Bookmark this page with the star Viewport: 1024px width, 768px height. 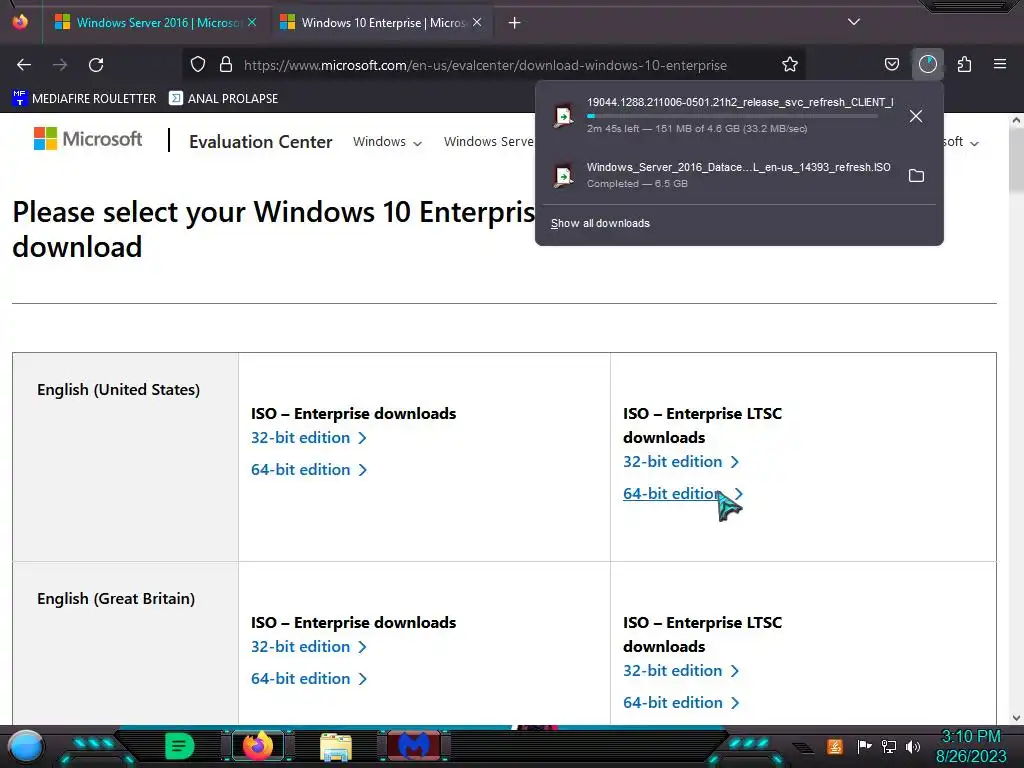point(790,65)
